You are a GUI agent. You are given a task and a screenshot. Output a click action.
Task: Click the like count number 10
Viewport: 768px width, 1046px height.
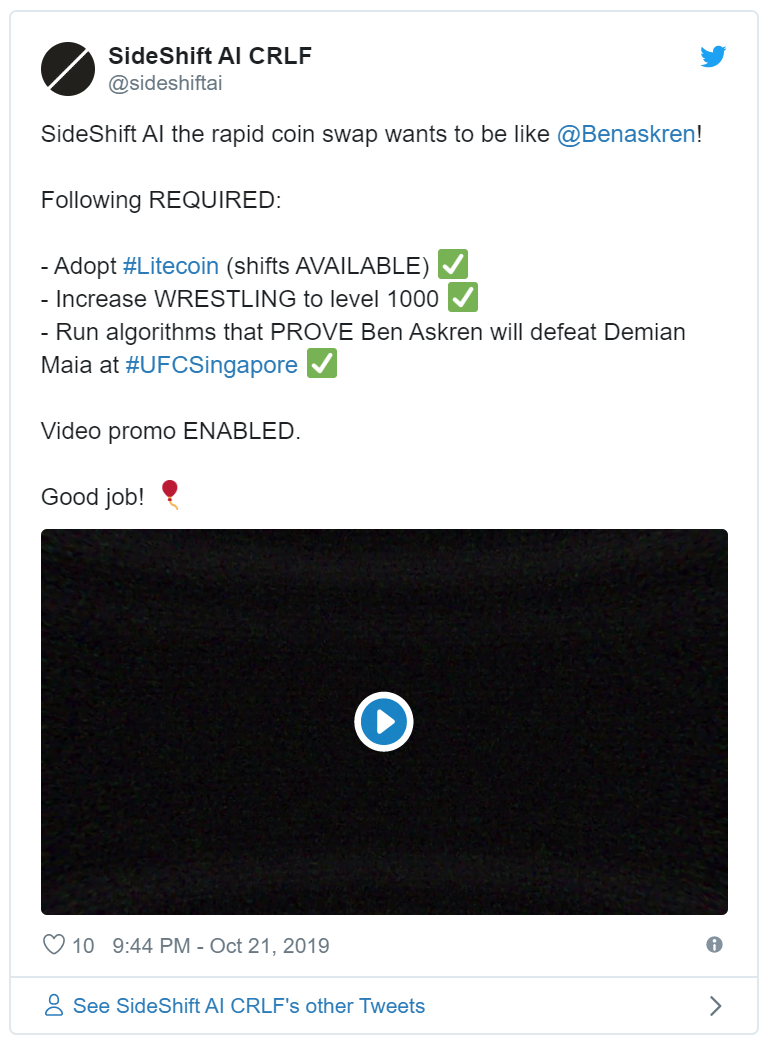[x=83, y=945]
